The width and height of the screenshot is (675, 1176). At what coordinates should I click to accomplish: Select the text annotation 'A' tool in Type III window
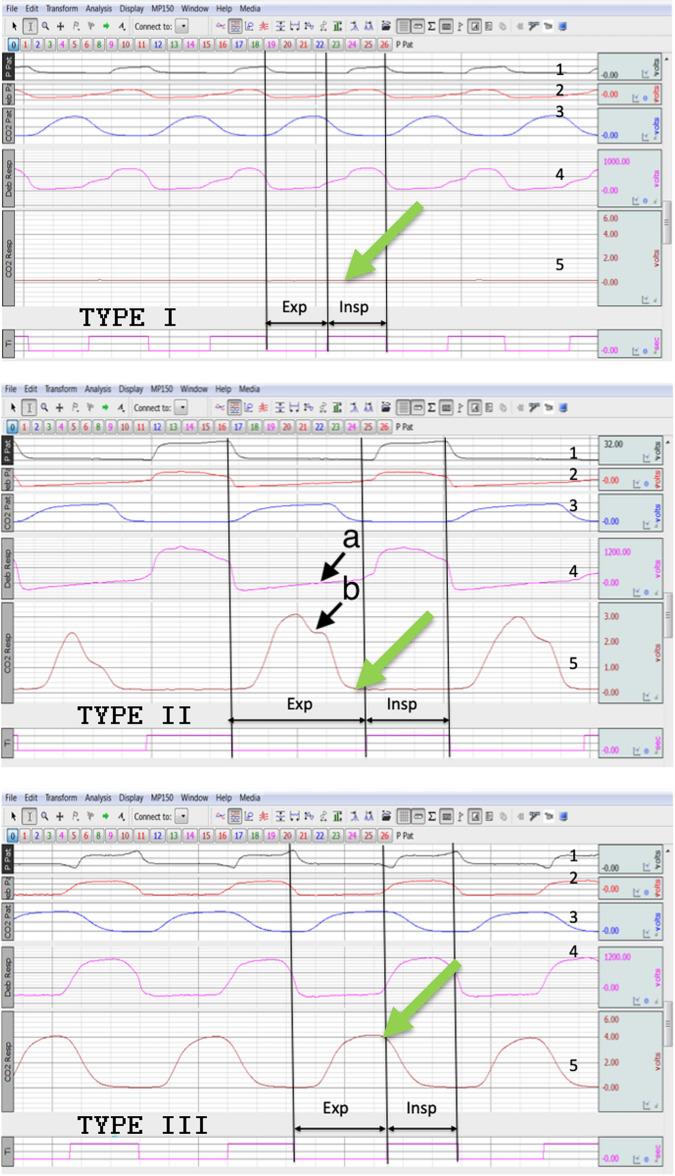[x=121, y=817]
